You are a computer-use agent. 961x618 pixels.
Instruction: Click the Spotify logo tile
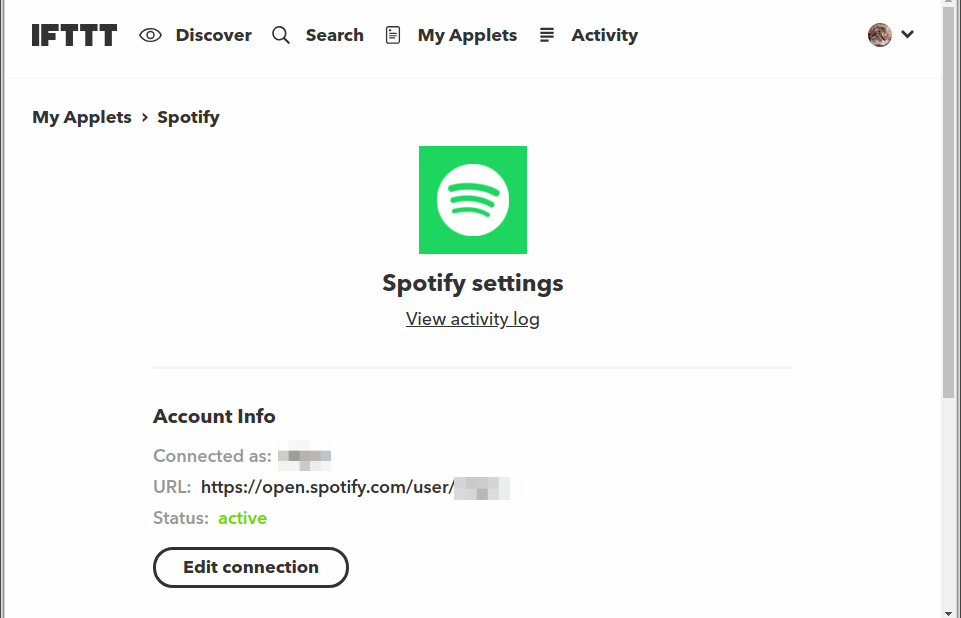click(x=473, y=200)
